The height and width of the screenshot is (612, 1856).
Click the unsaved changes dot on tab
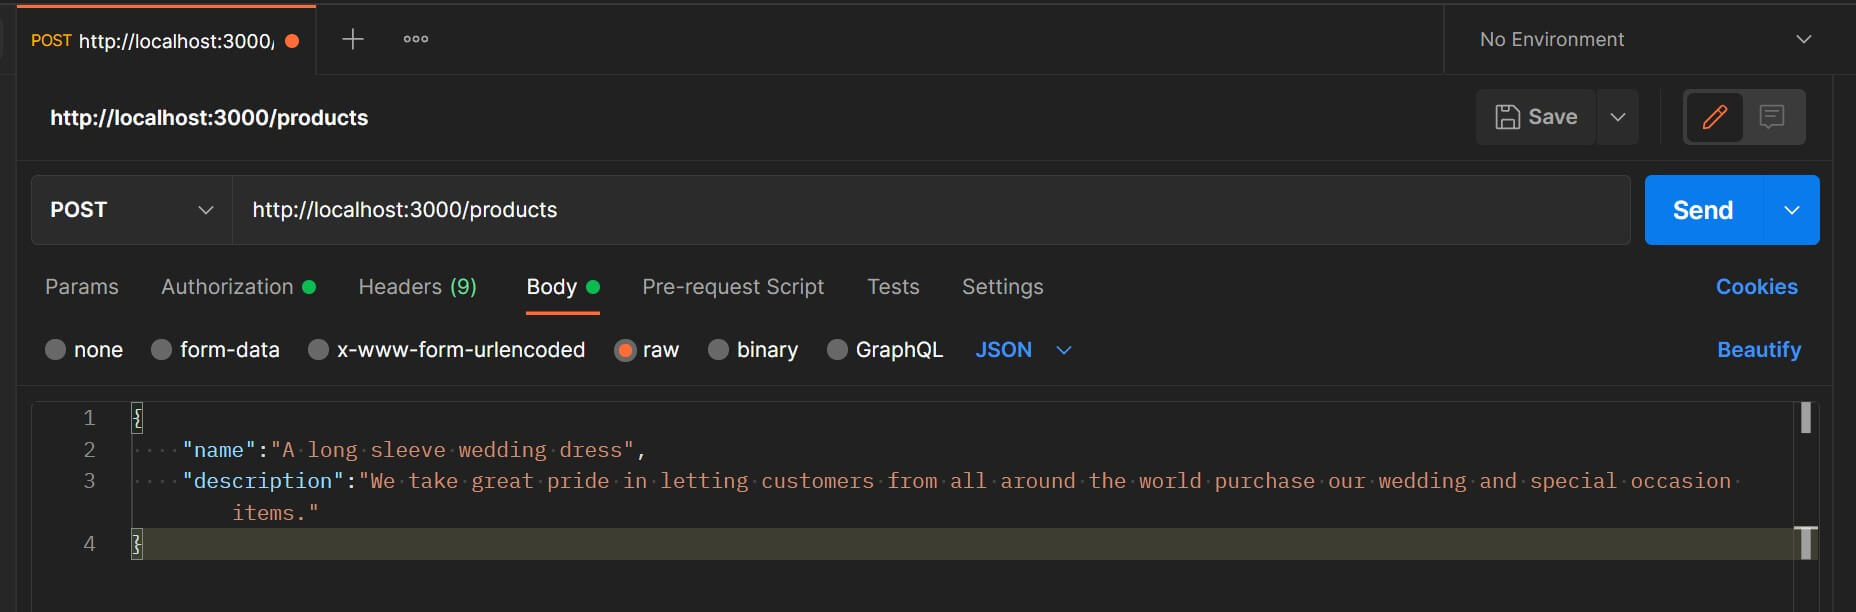coord(292,41)
